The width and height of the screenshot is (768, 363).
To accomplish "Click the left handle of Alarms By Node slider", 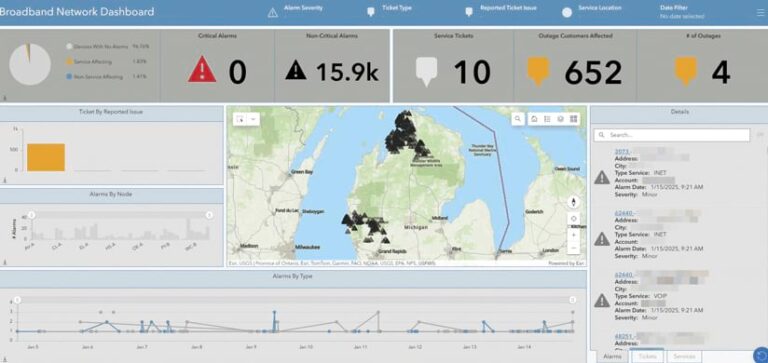I will click(x=31, y=215).
